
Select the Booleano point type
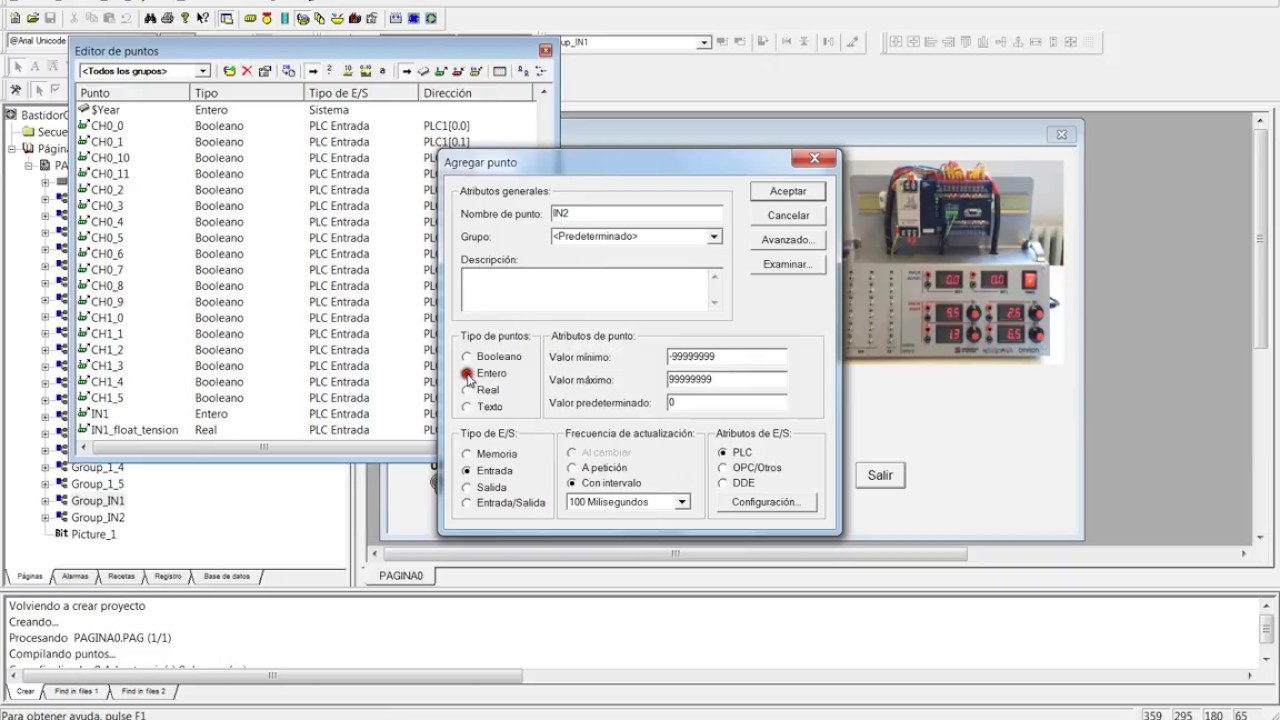(467, 357)
